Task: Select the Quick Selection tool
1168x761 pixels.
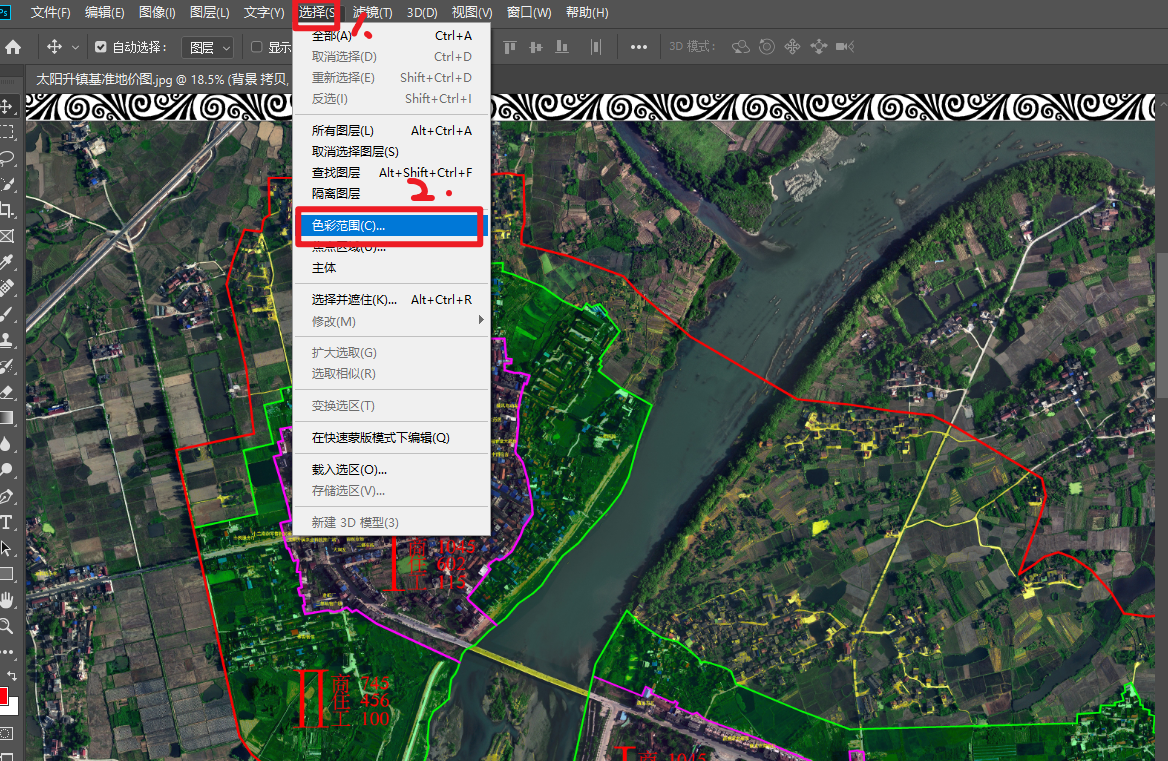Action: tap(6, 185)
